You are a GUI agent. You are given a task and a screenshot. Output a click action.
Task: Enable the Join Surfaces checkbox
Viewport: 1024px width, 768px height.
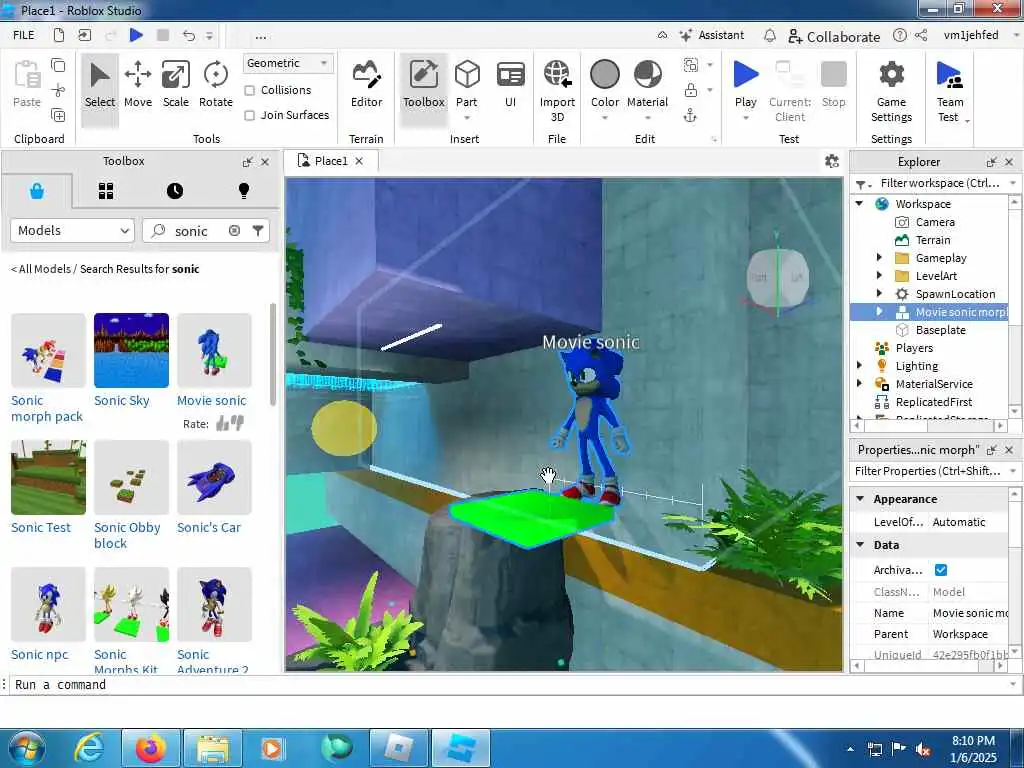point(249,116)
